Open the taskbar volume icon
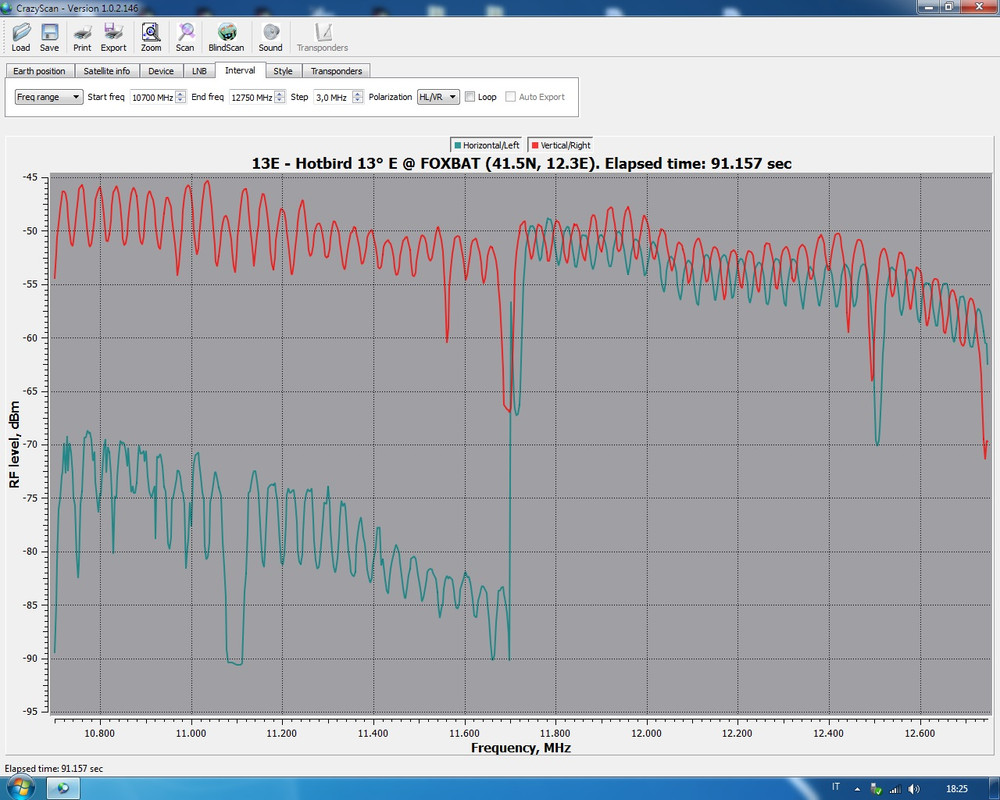 (914, 789)
